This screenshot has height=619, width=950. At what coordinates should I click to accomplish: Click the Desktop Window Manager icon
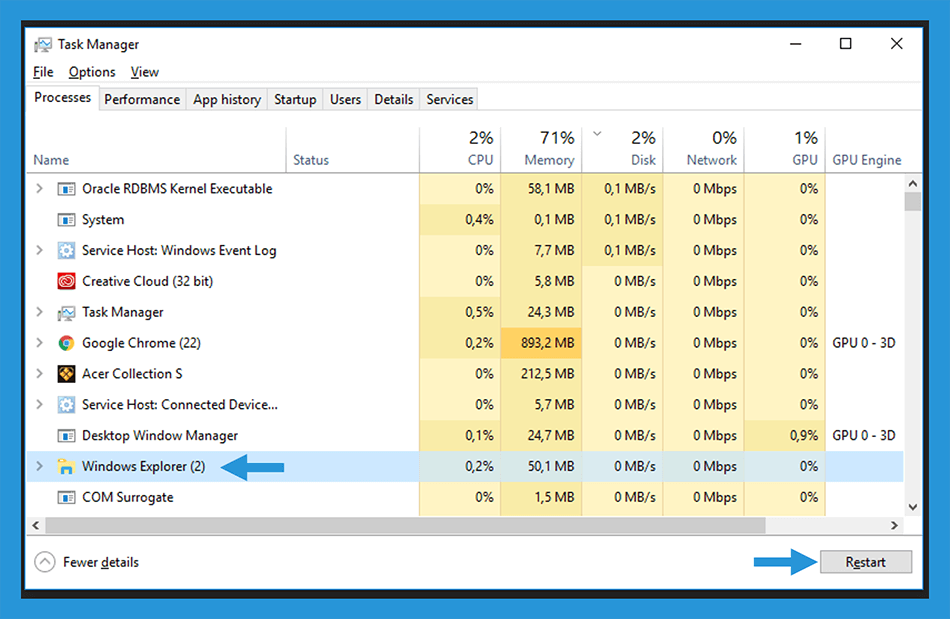tap(66, 436)
